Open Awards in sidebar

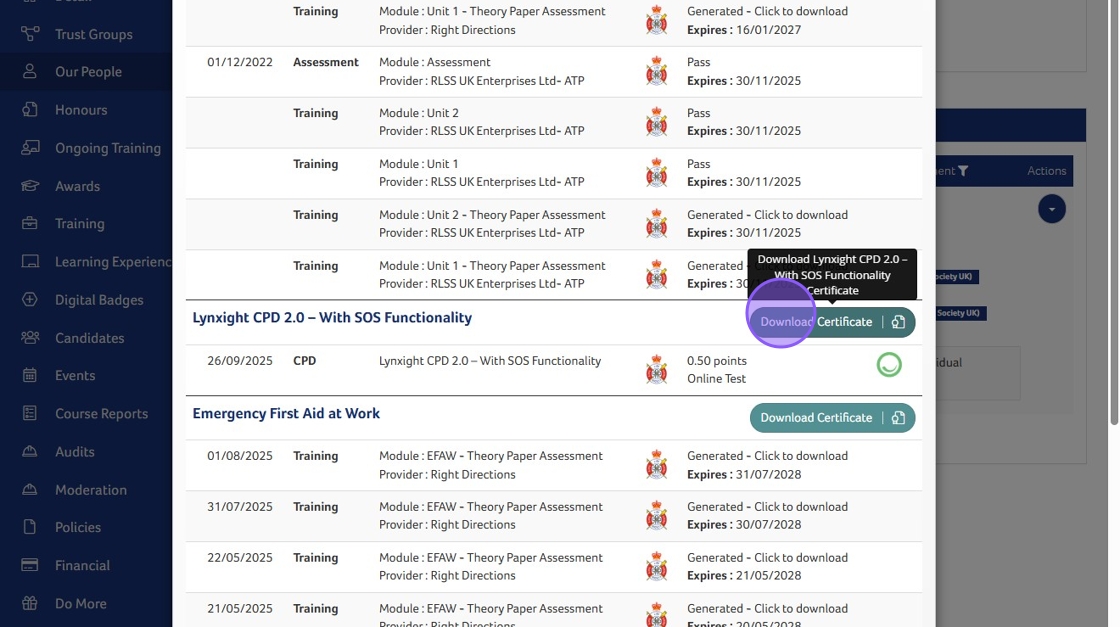pos(77,186)
